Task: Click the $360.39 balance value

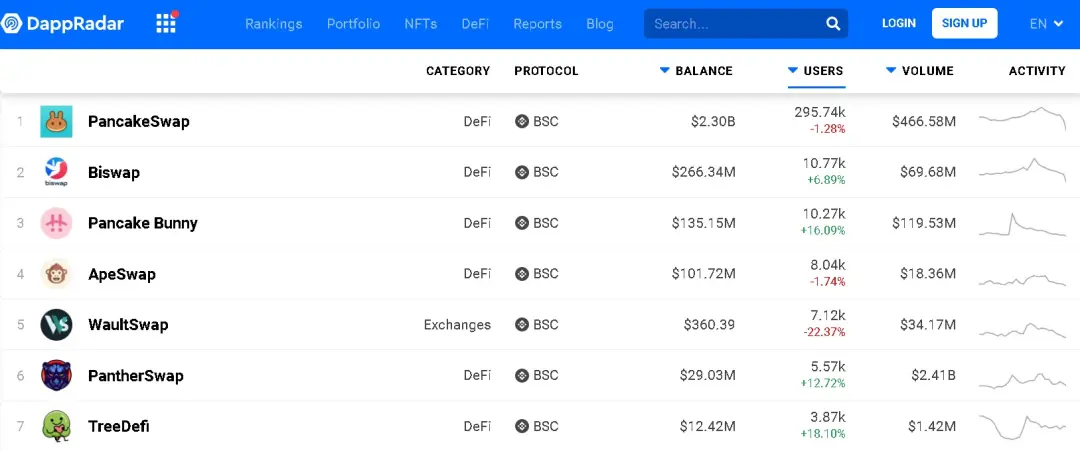Action: pos(709,325)
